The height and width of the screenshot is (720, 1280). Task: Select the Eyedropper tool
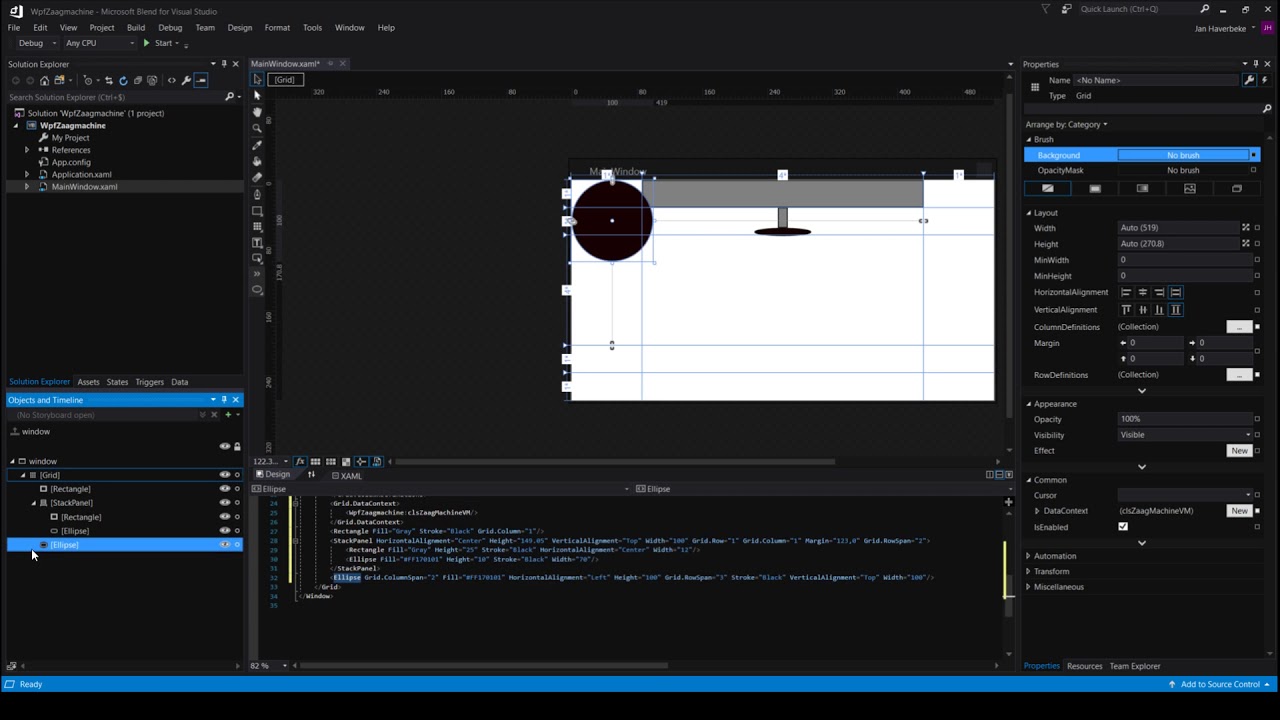tap(257, 145)
